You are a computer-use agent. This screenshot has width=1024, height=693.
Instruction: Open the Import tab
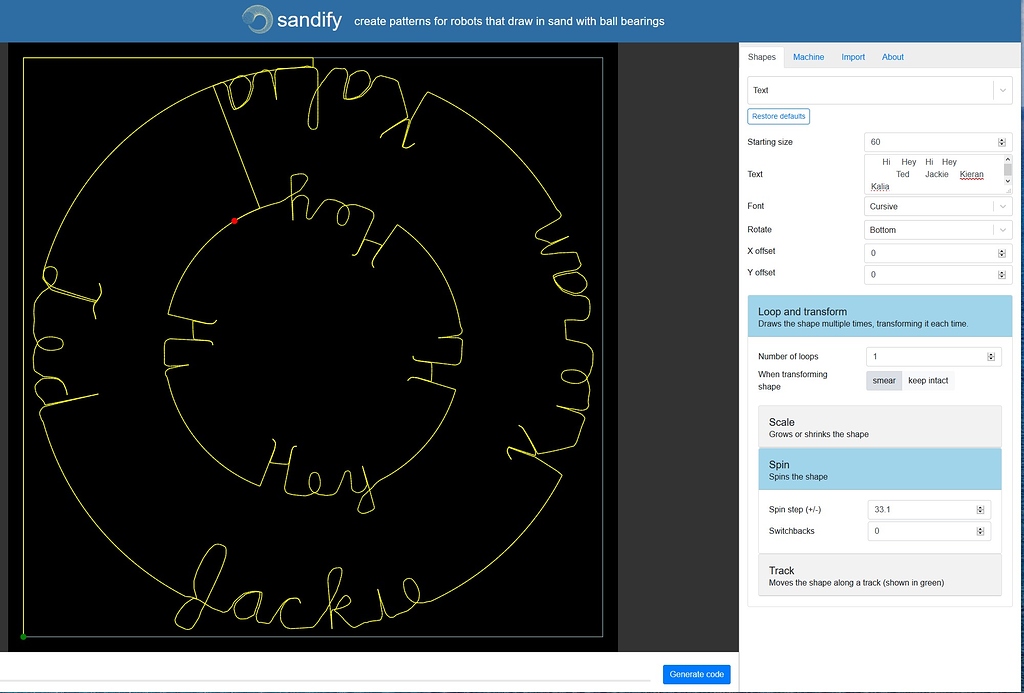coord(852,57)
